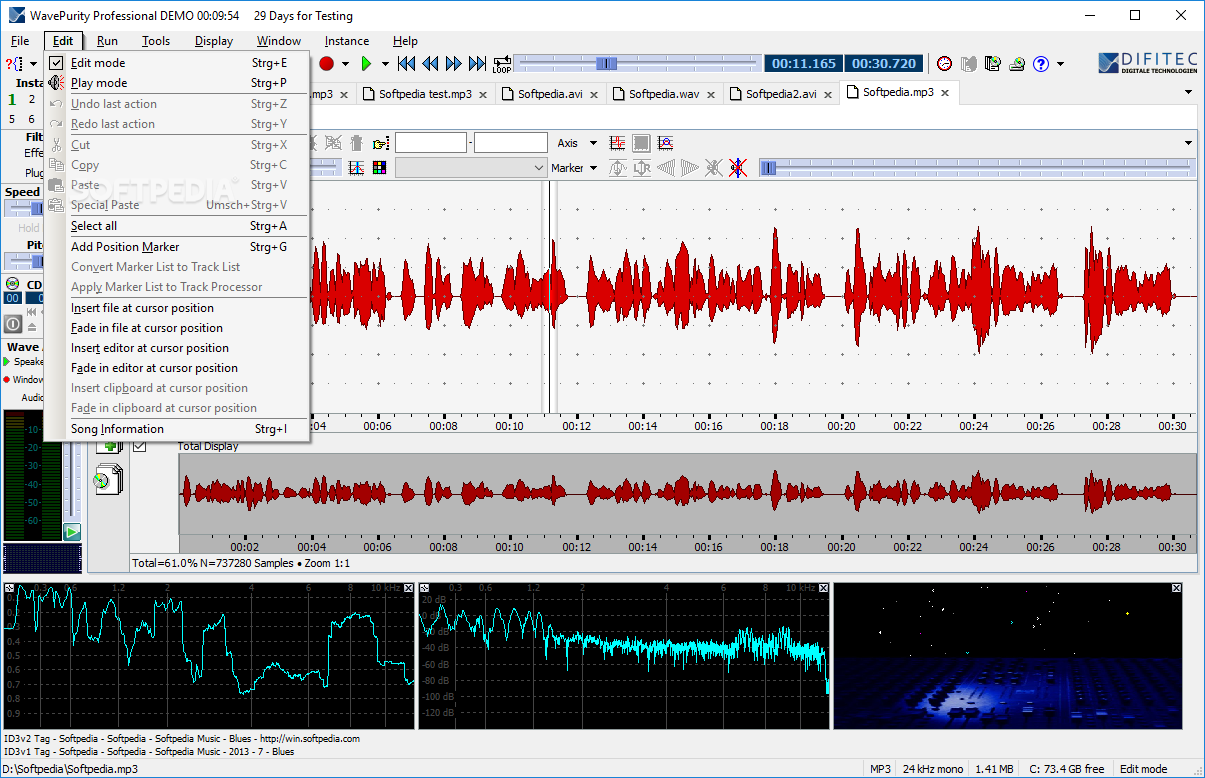Click 24 kHz mono in status bar
The width and height of the screenshot is (1205, 778).
(x=932, y=769)
